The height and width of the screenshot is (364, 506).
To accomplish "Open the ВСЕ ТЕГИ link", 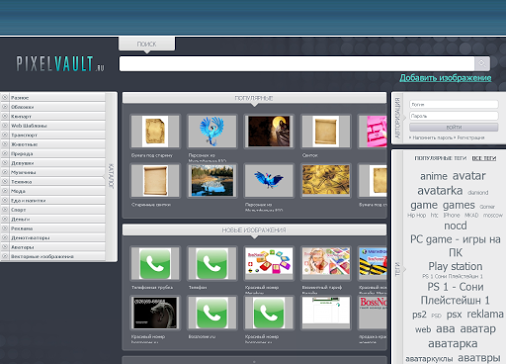I will 484,158.
